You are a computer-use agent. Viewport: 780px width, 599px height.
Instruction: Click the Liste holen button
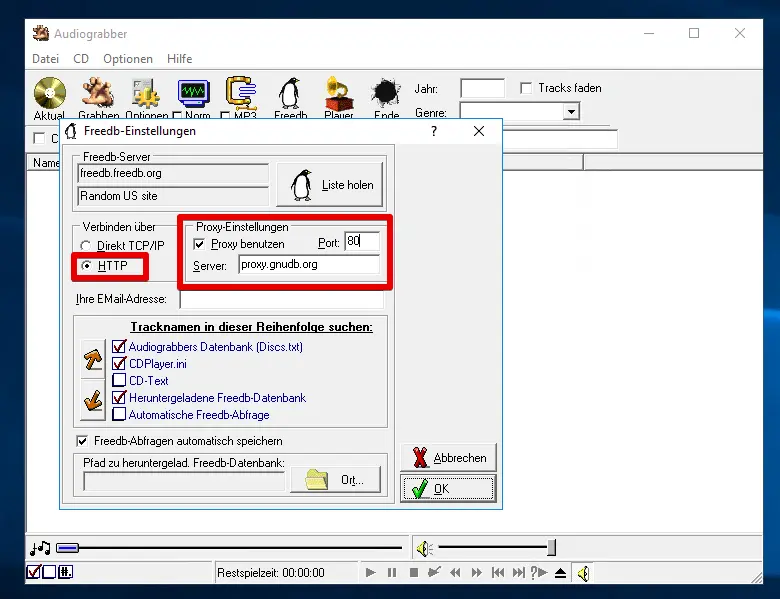point(330,185)
